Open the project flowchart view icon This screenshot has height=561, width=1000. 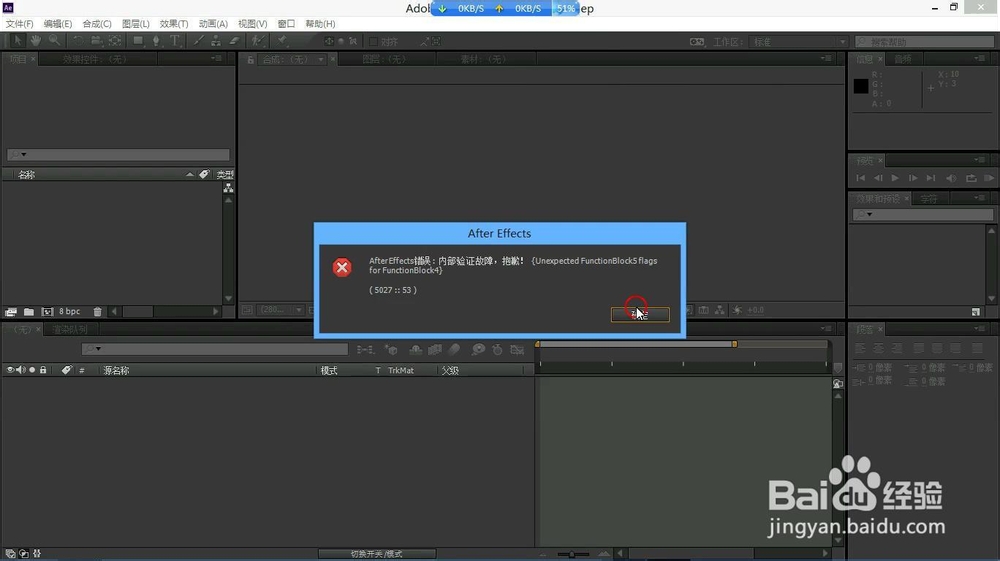pyautogui.click(x=228, y=188)
